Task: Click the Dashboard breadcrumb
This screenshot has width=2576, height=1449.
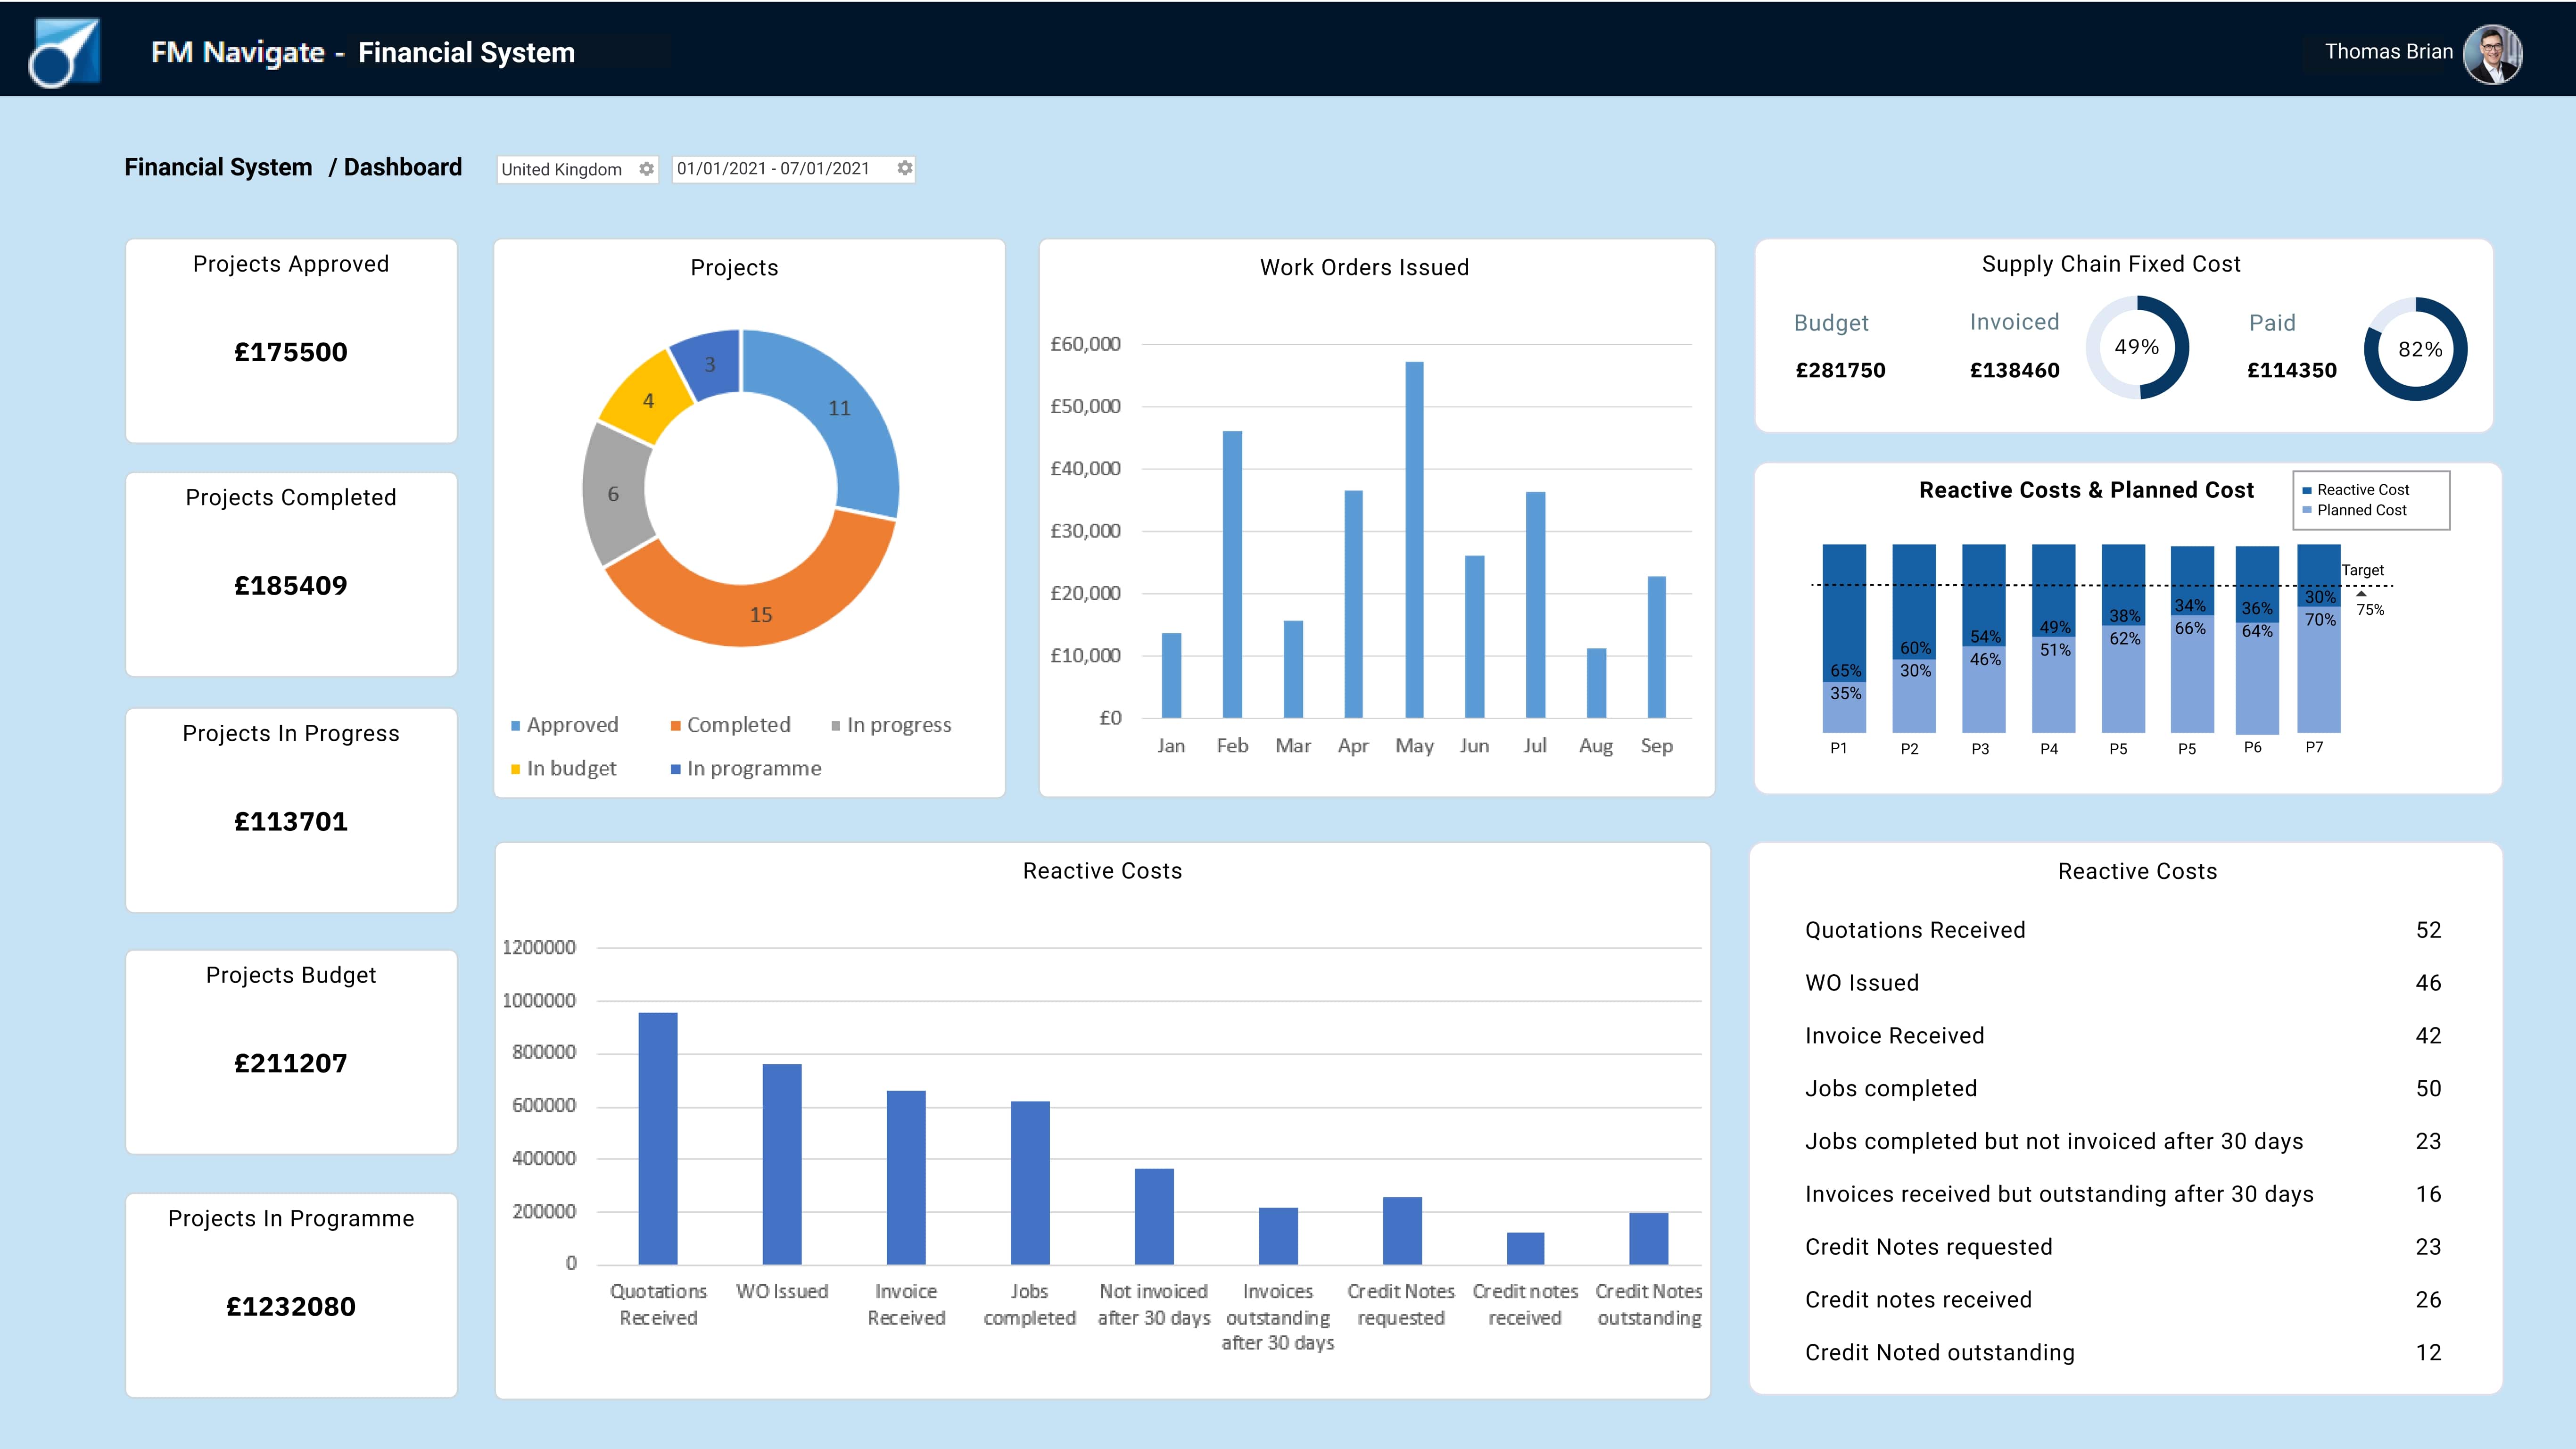Action: [403, 167]
